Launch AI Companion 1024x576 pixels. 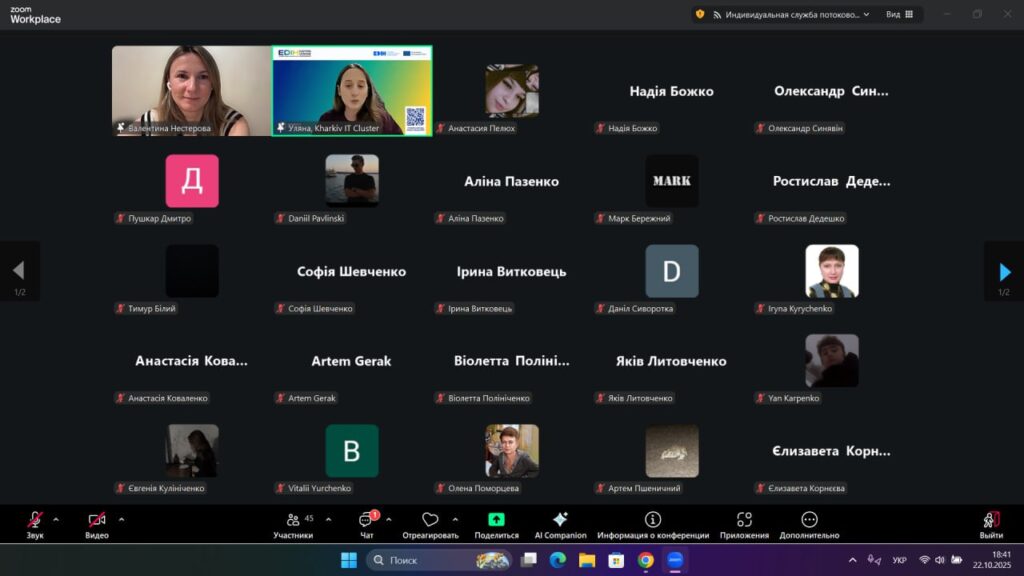560,520
